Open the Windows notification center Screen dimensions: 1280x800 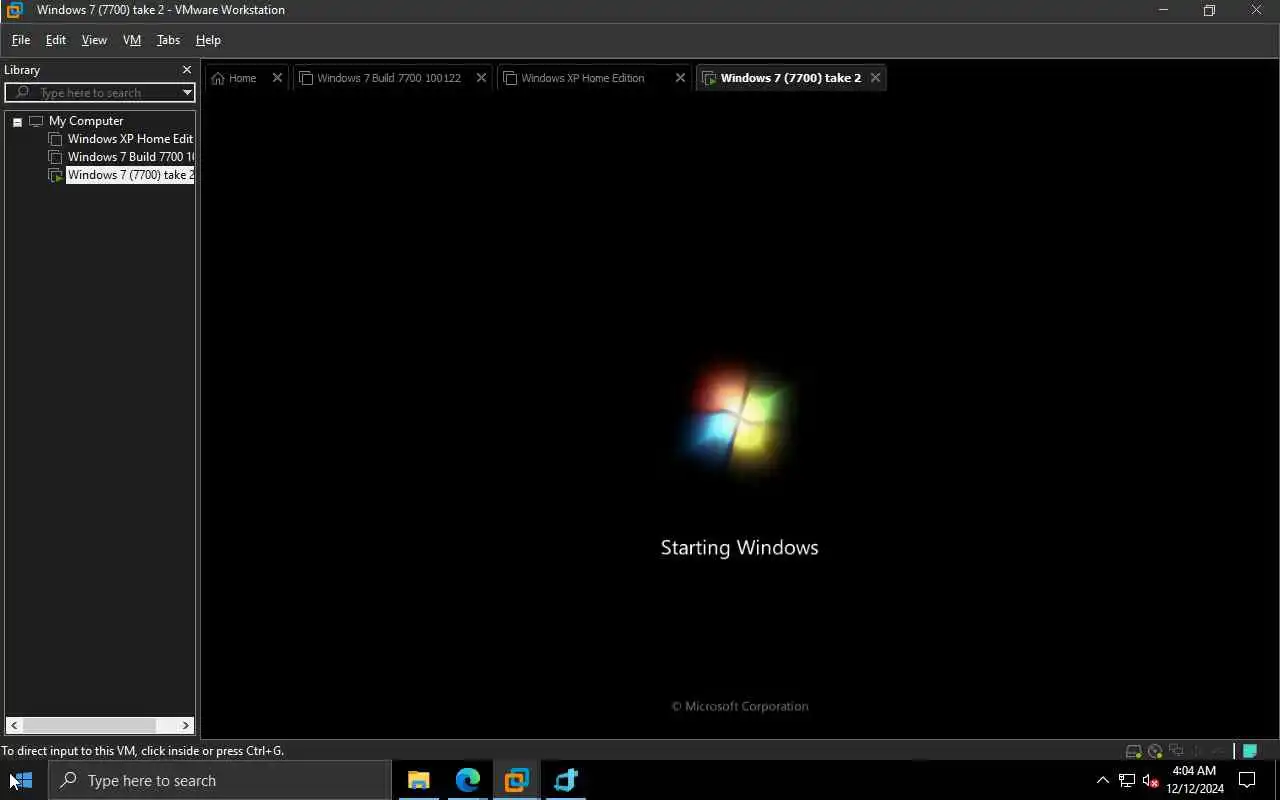pos(1247,780)
